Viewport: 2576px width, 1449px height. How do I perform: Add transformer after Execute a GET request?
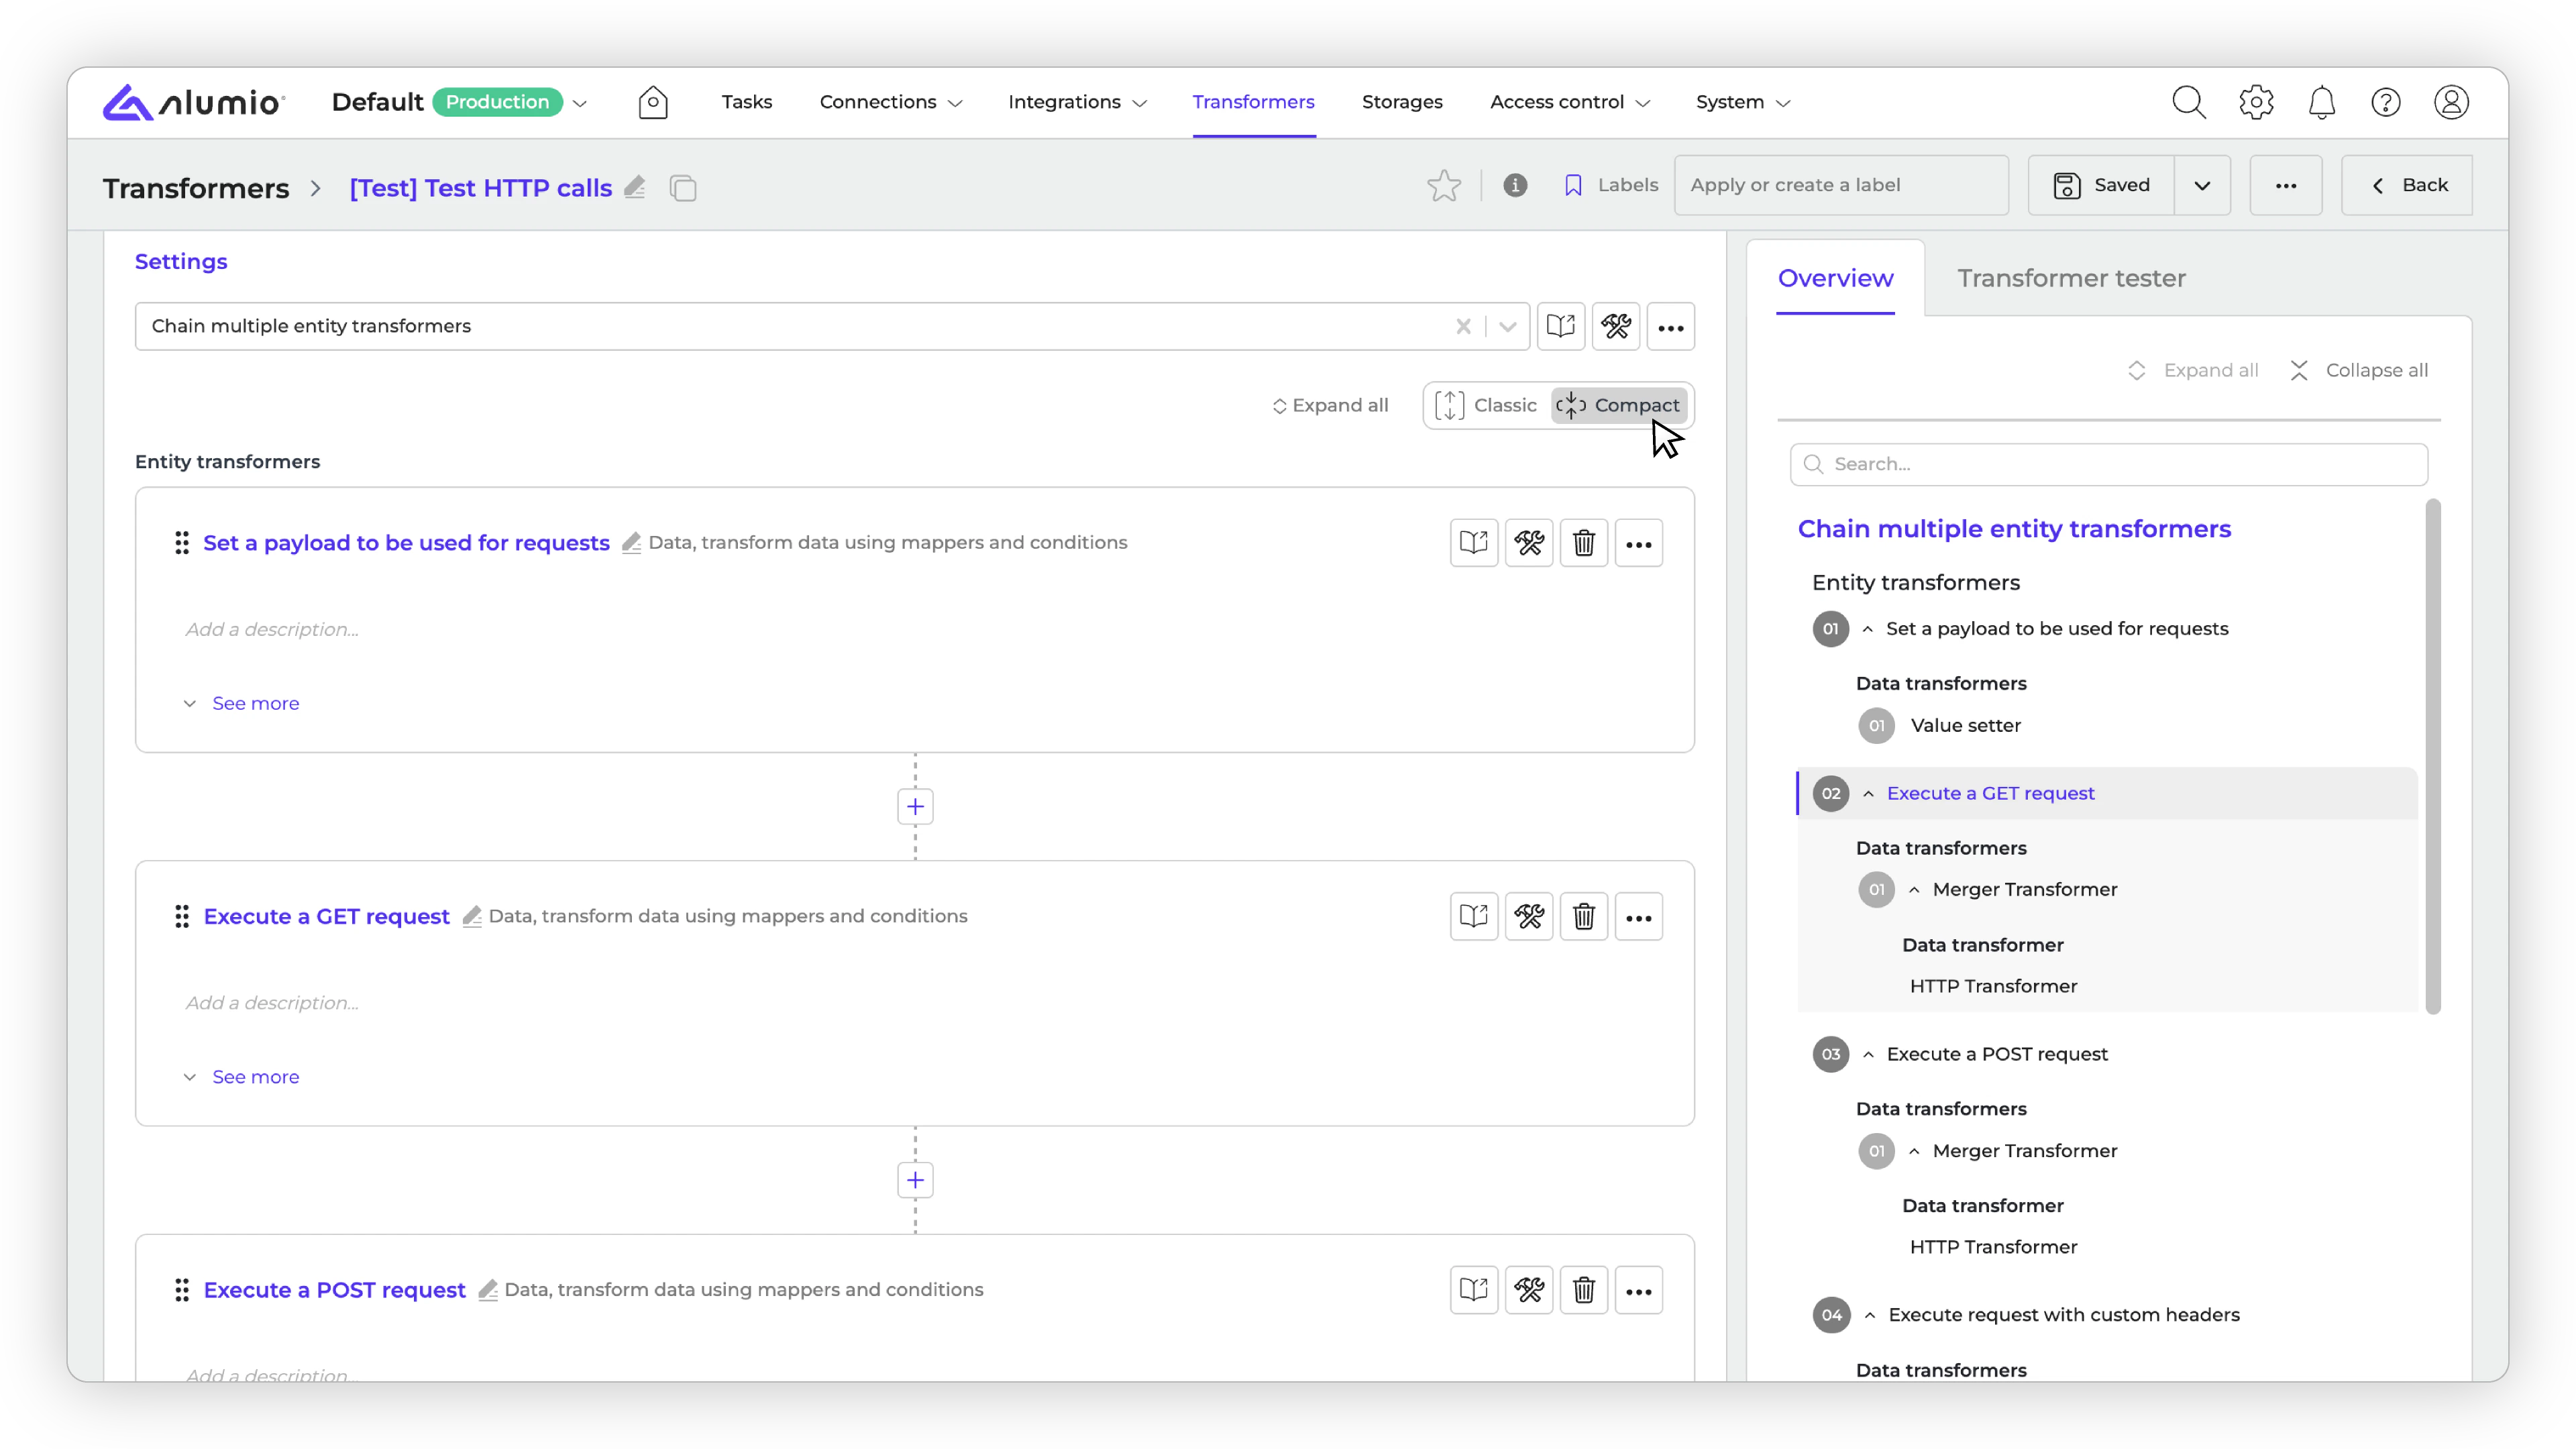[x=915, y=1181]
